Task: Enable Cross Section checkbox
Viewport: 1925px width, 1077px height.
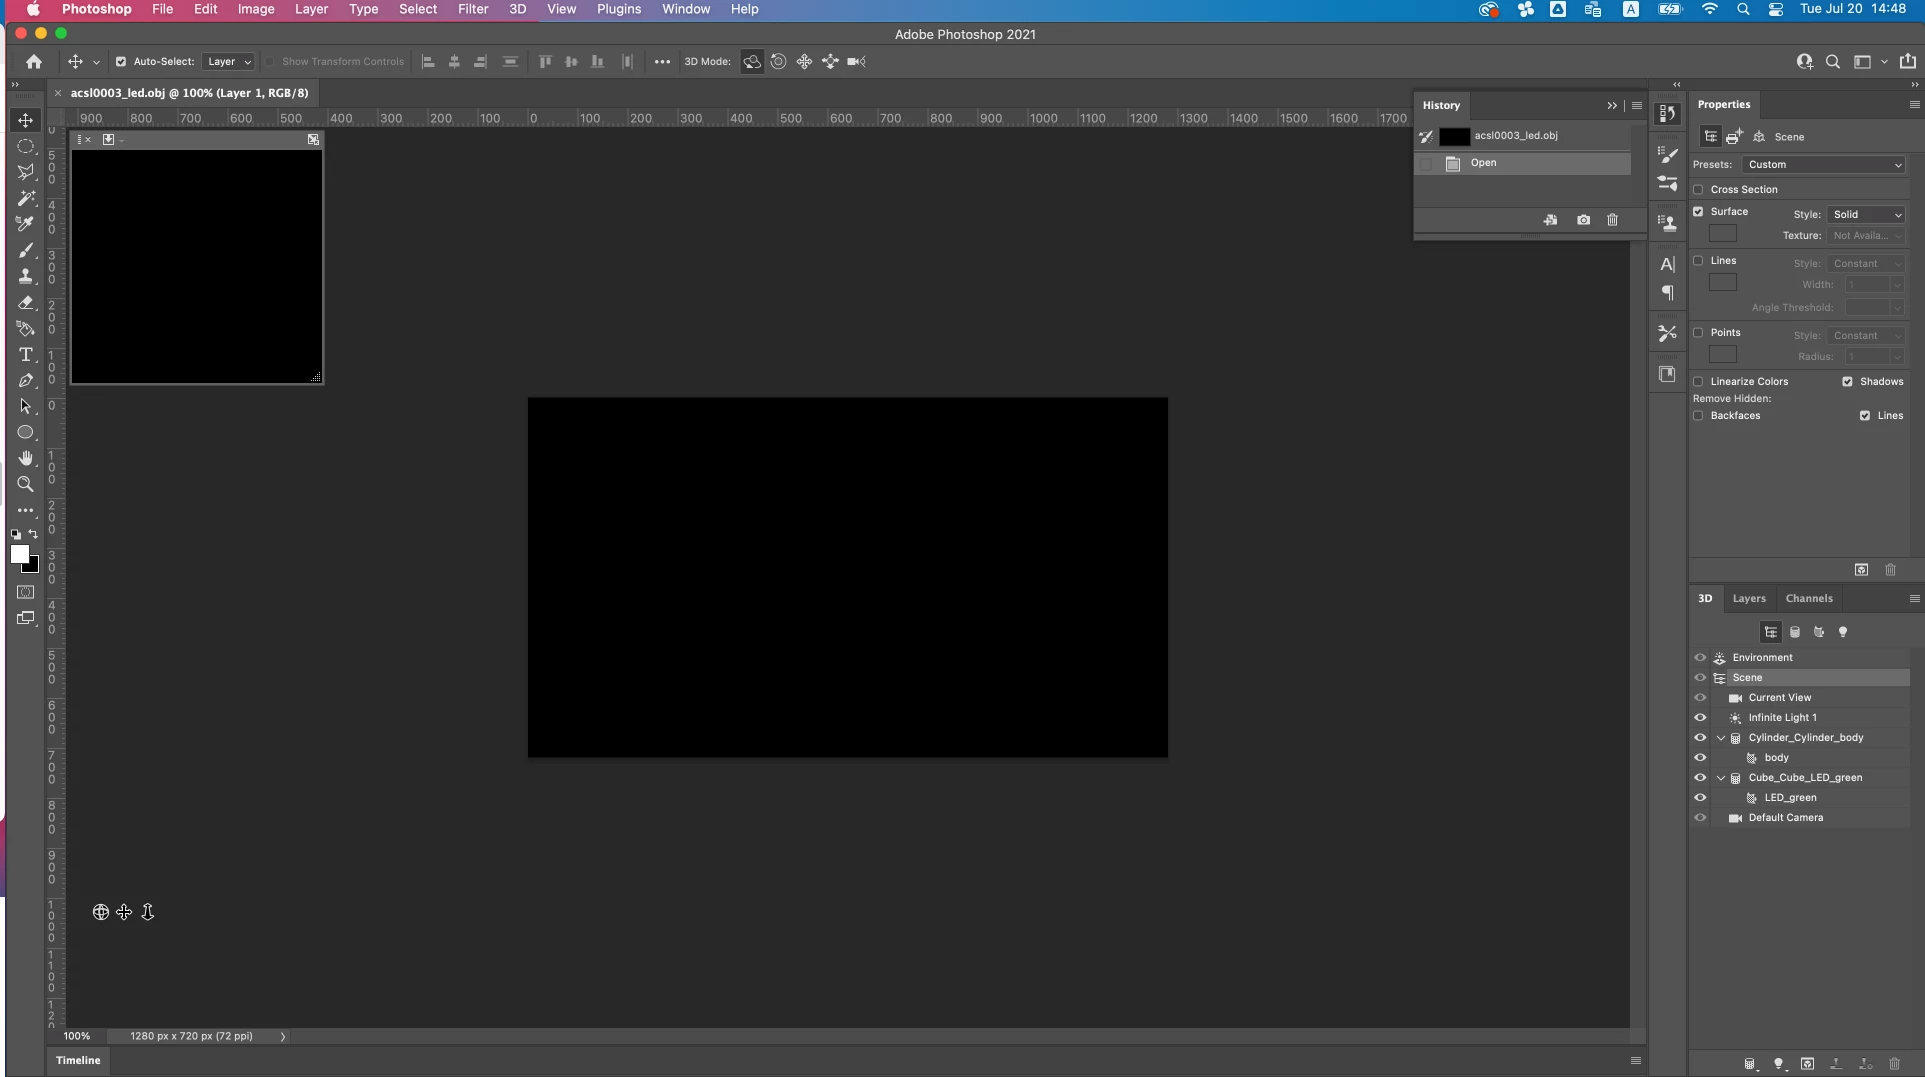Action: (x=1698, y=189)
